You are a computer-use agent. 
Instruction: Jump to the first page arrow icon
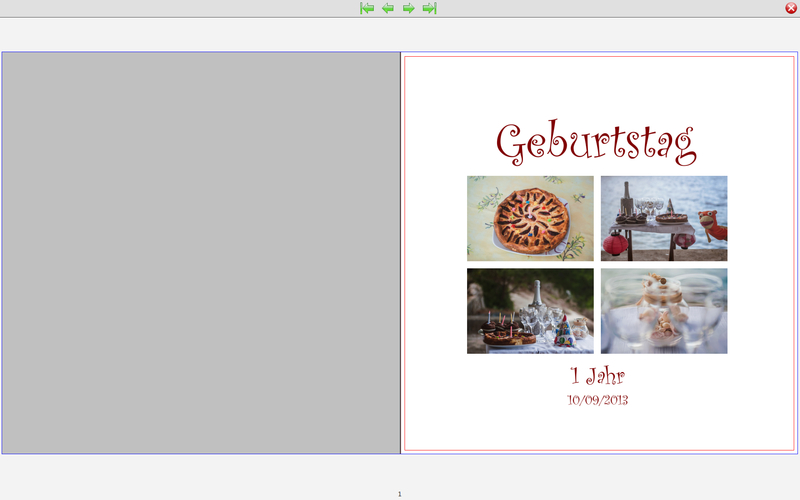[x=367, y=8]
